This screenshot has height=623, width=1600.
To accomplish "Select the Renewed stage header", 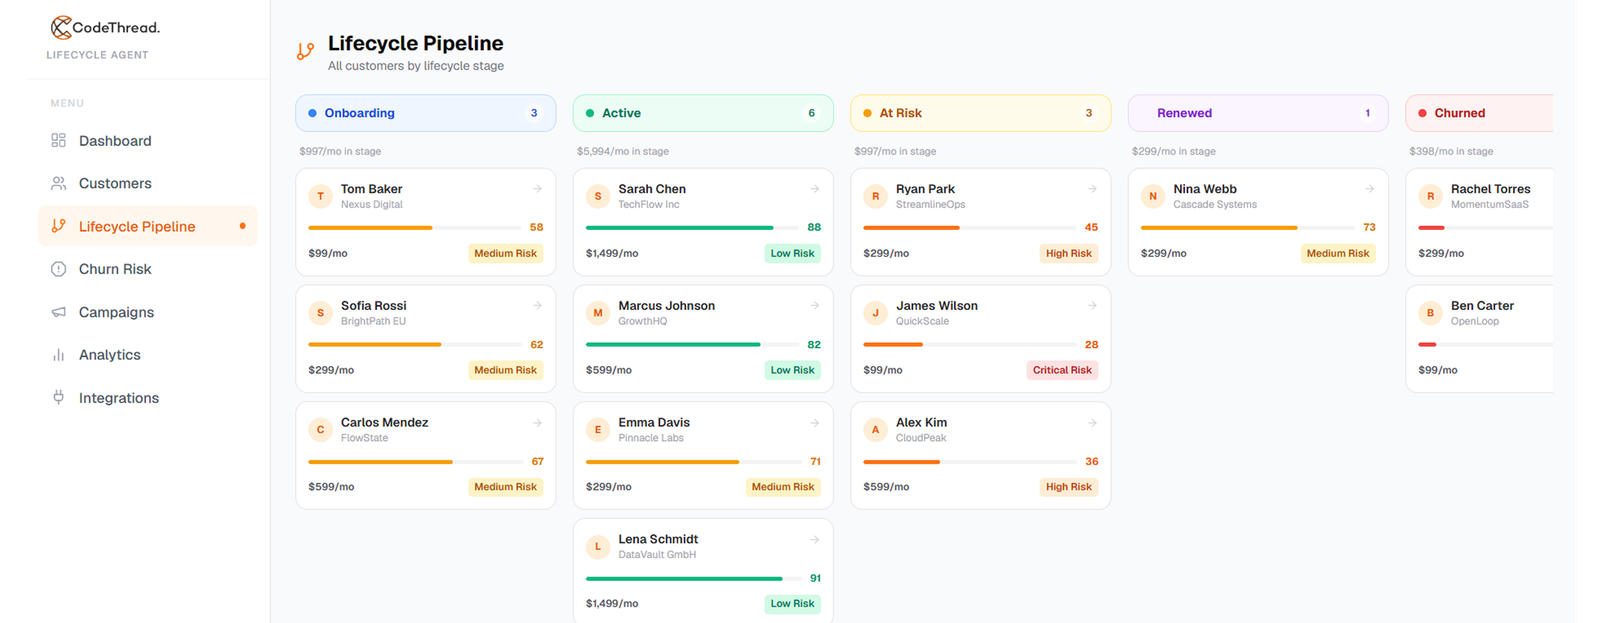I will point(1258,113).
